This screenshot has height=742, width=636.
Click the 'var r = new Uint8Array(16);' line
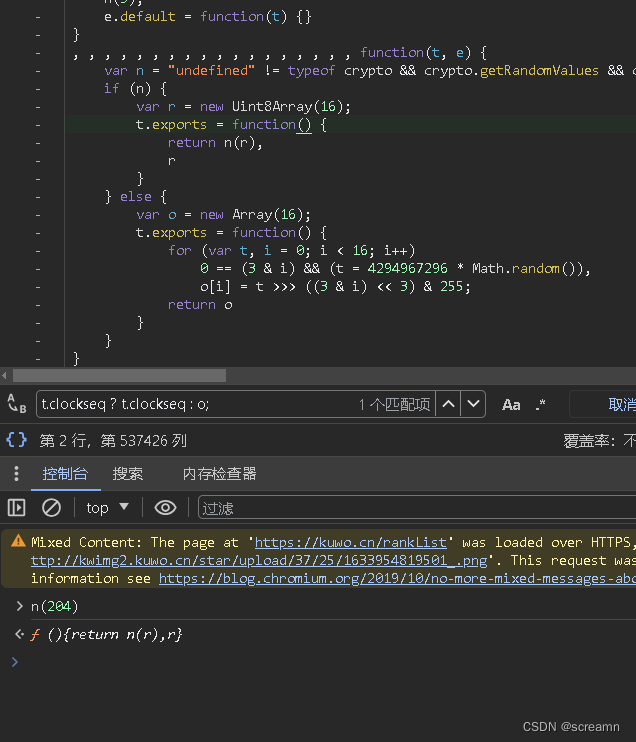click(x=244, y=106)
